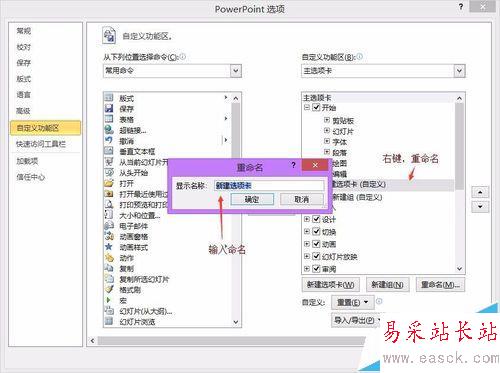Select 保存 in the options sidebar
Screen dimensions: 500x373
[24, 63]
